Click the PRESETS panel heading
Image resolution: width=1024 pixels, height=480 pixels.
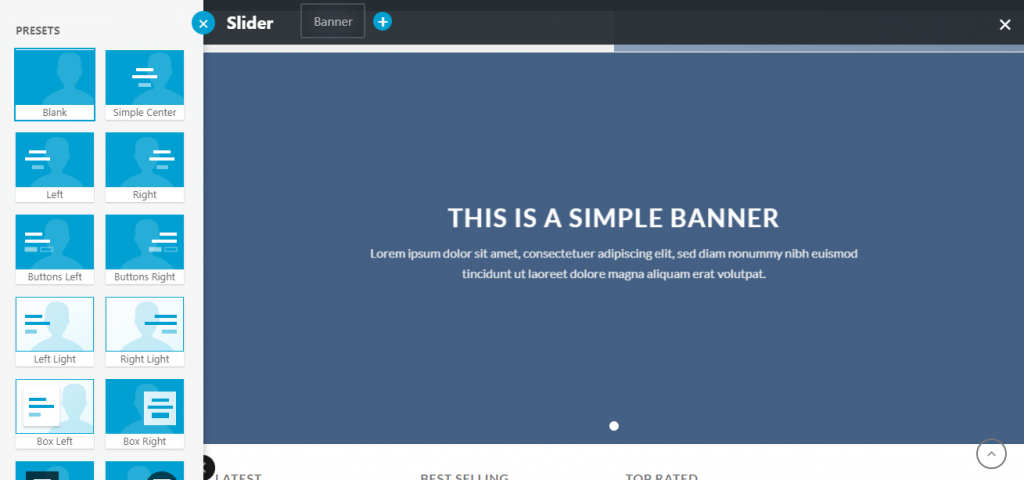(38, 31)
